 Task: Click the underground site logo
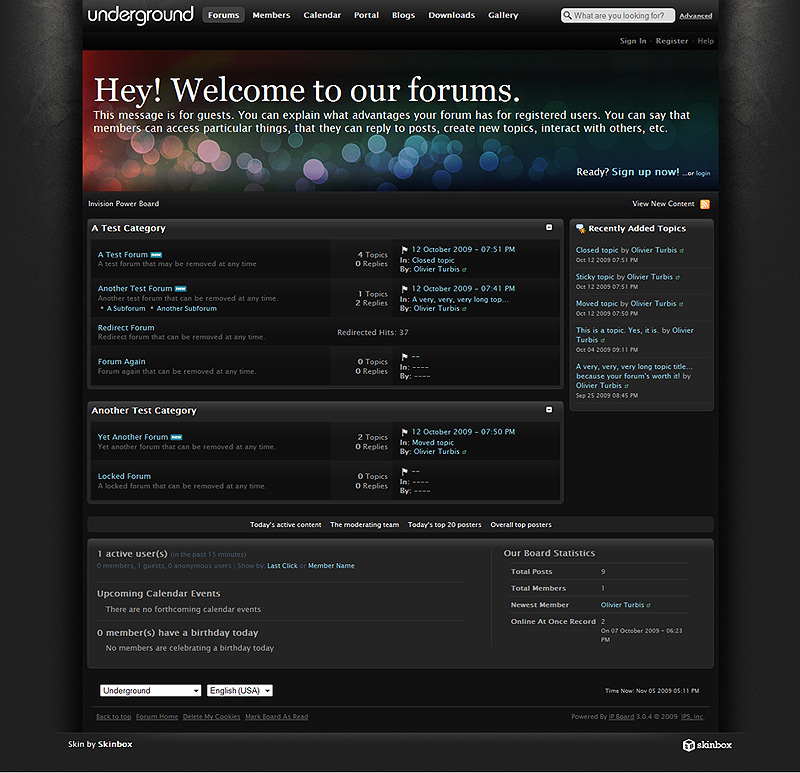tap(140, 15)
